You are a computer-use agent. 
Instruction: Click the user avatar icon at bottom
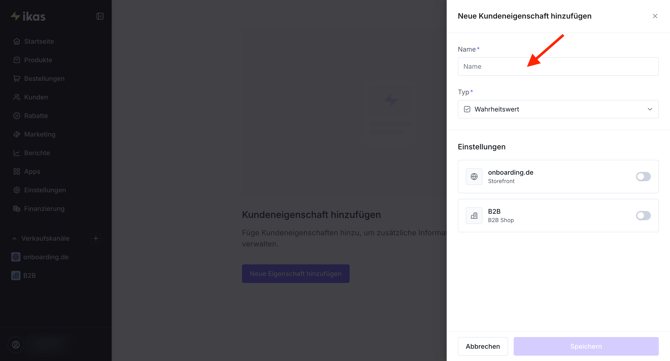click(16, 345)
